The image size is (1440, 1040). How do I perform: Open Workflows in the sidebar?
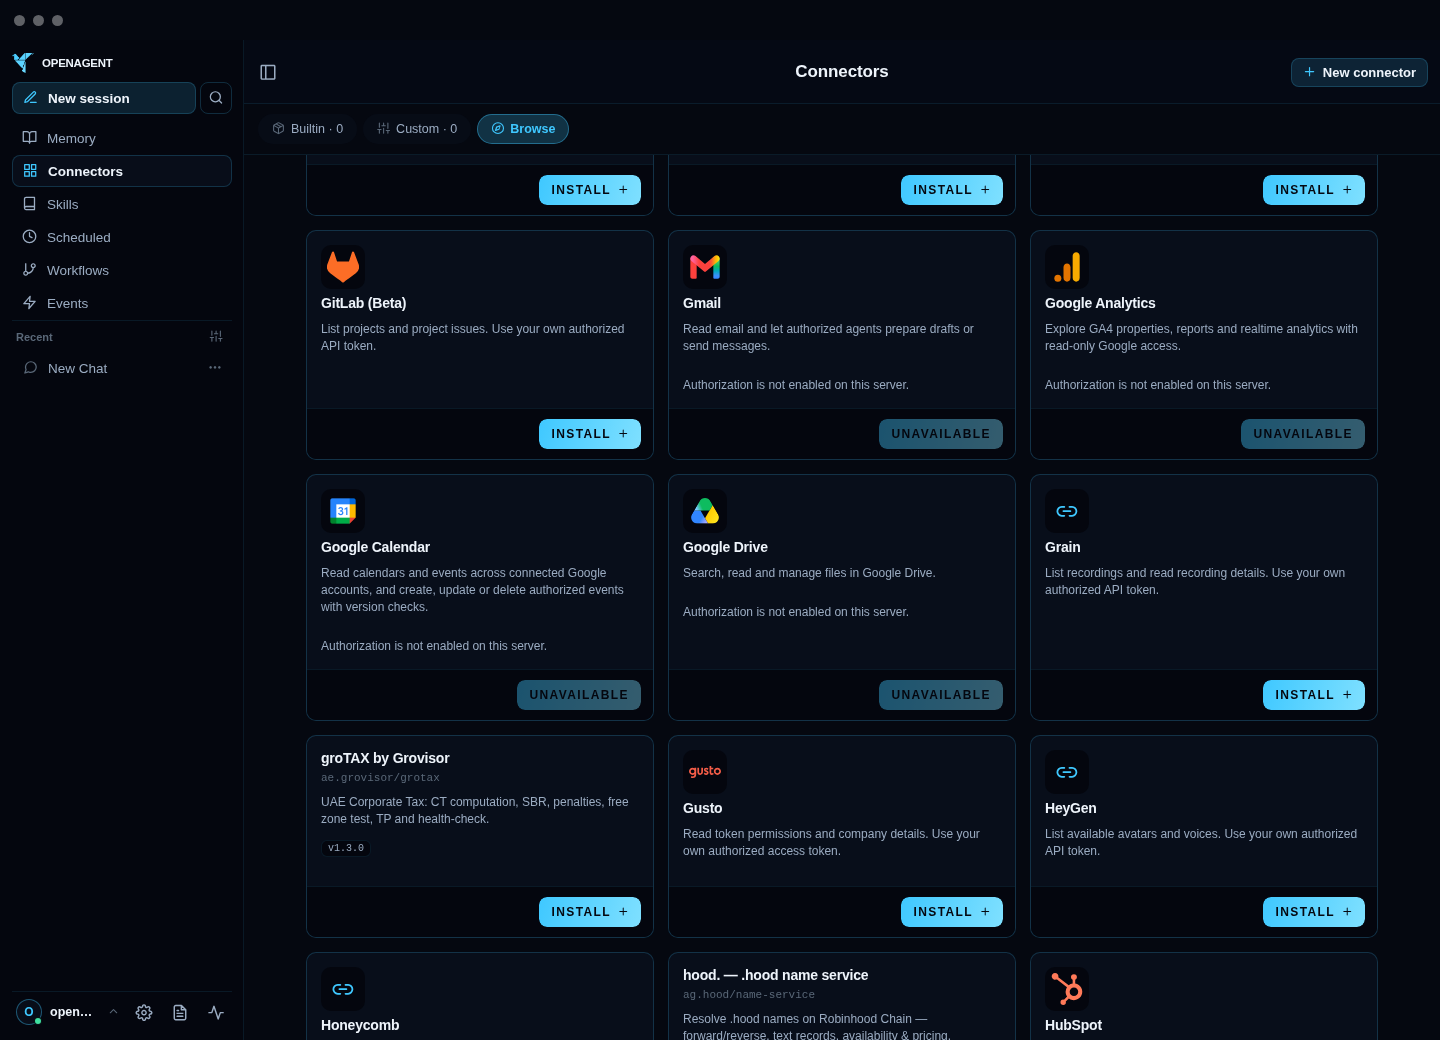pos(122,270)
